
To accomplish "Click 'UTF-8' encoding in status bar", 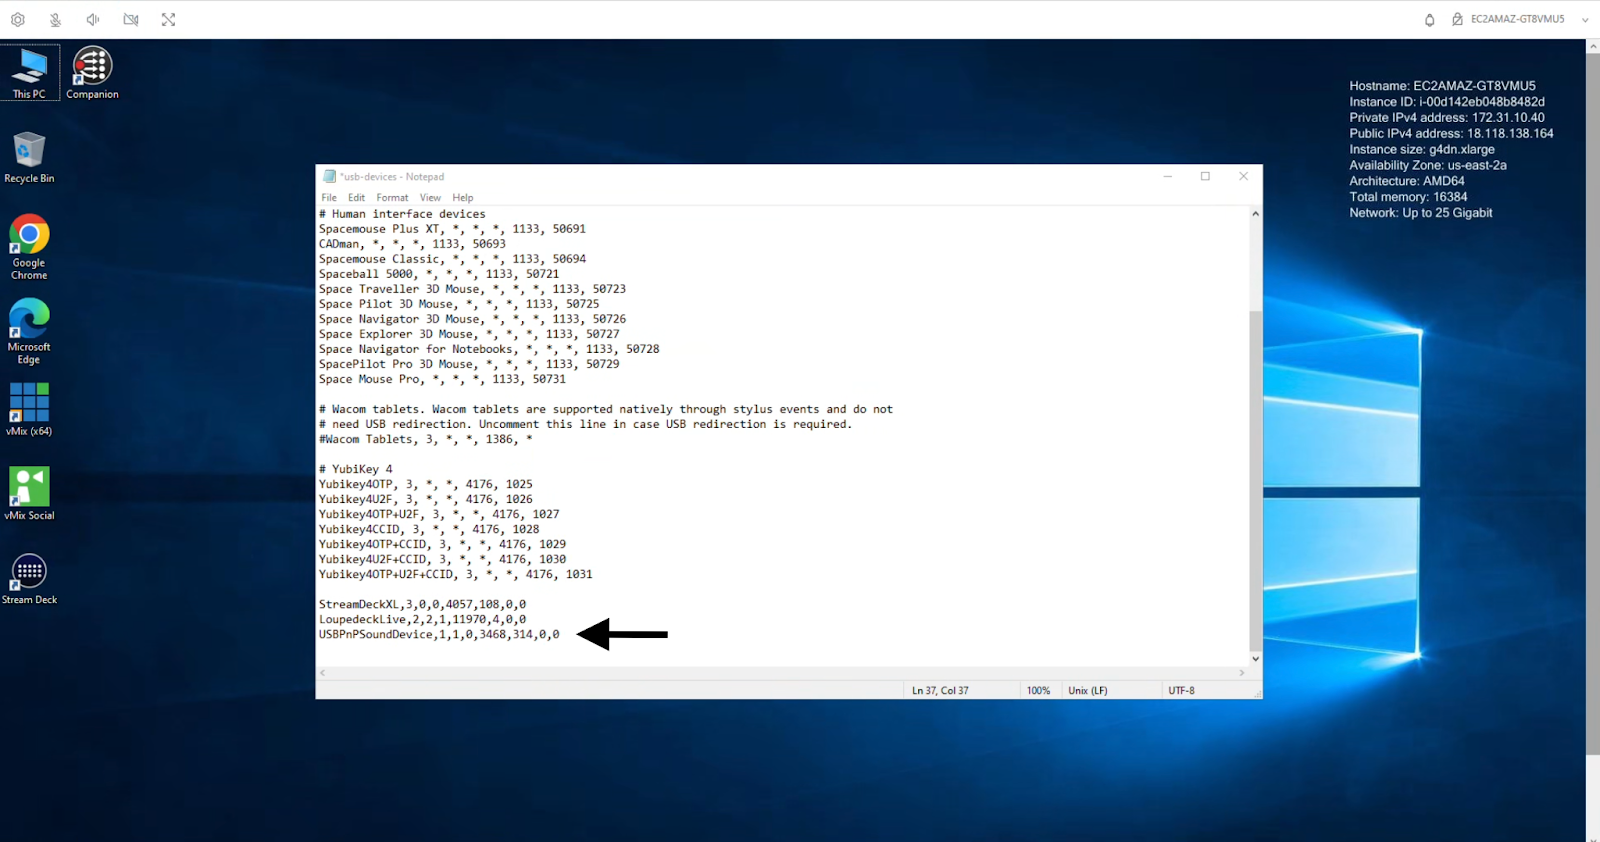I will (1181, 691).
